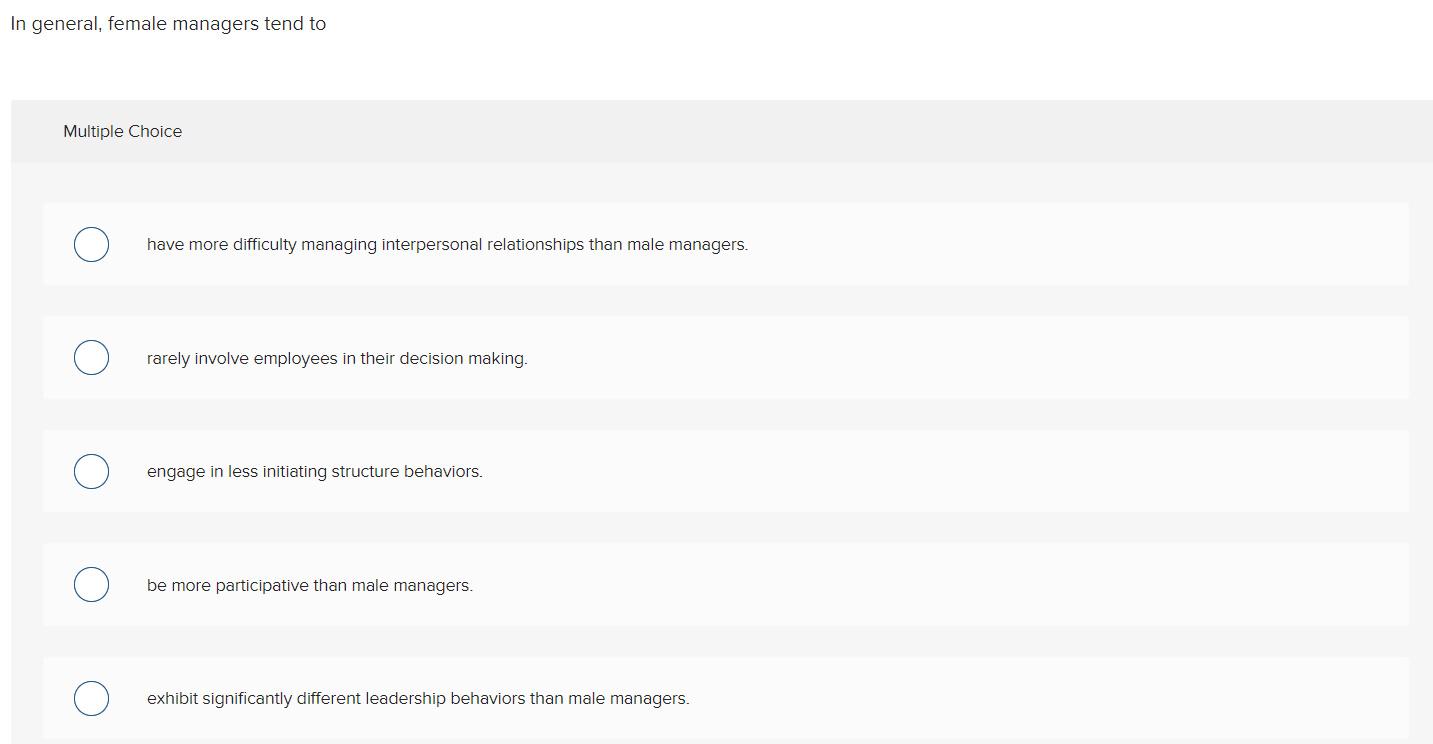Click answer text 'rarely involve employees in their decision making'
The height and width of the screenshot is (744, 1433).
pos(336,359)
